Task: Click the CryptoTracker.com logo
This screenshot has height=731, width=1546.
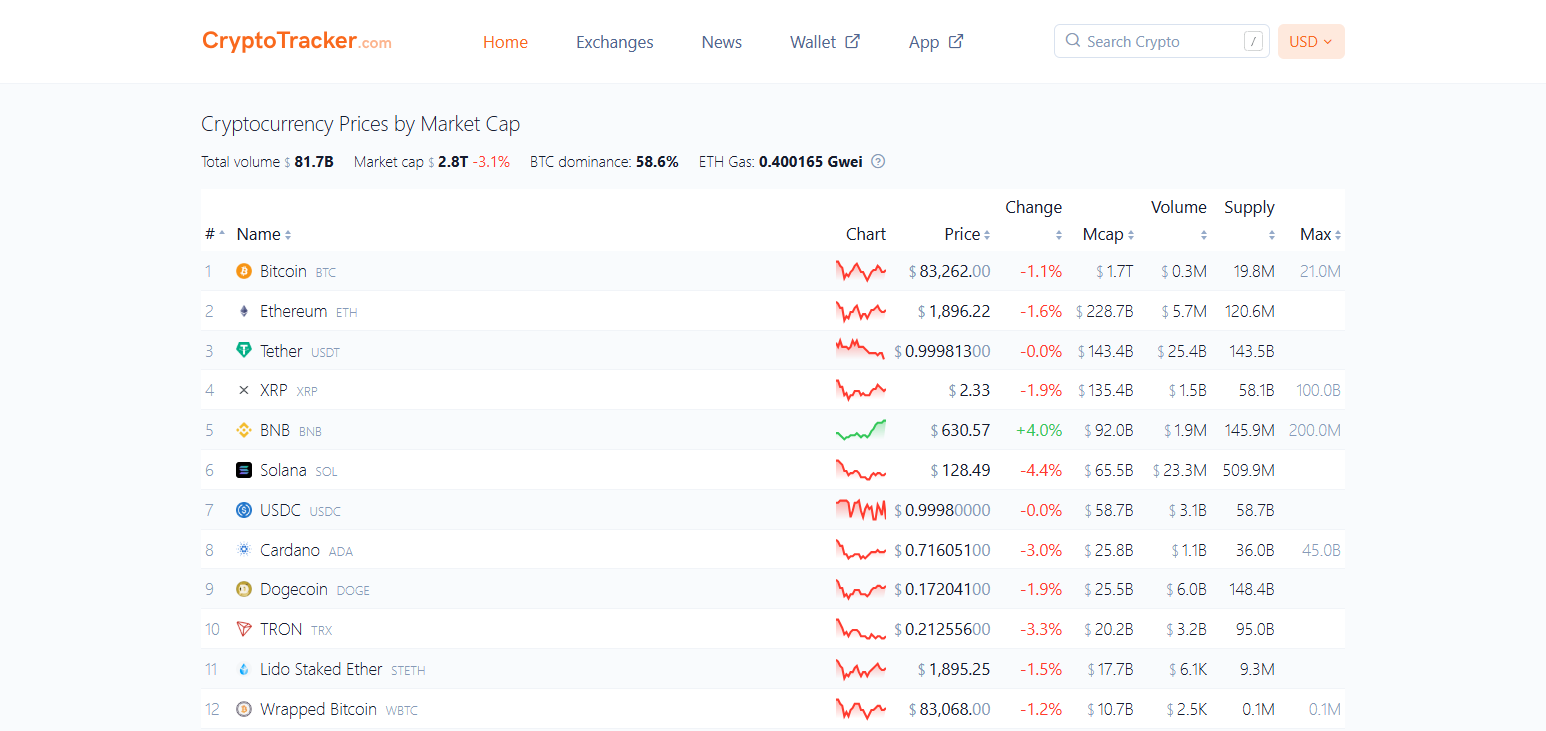Action: click(x=296, y=41)
